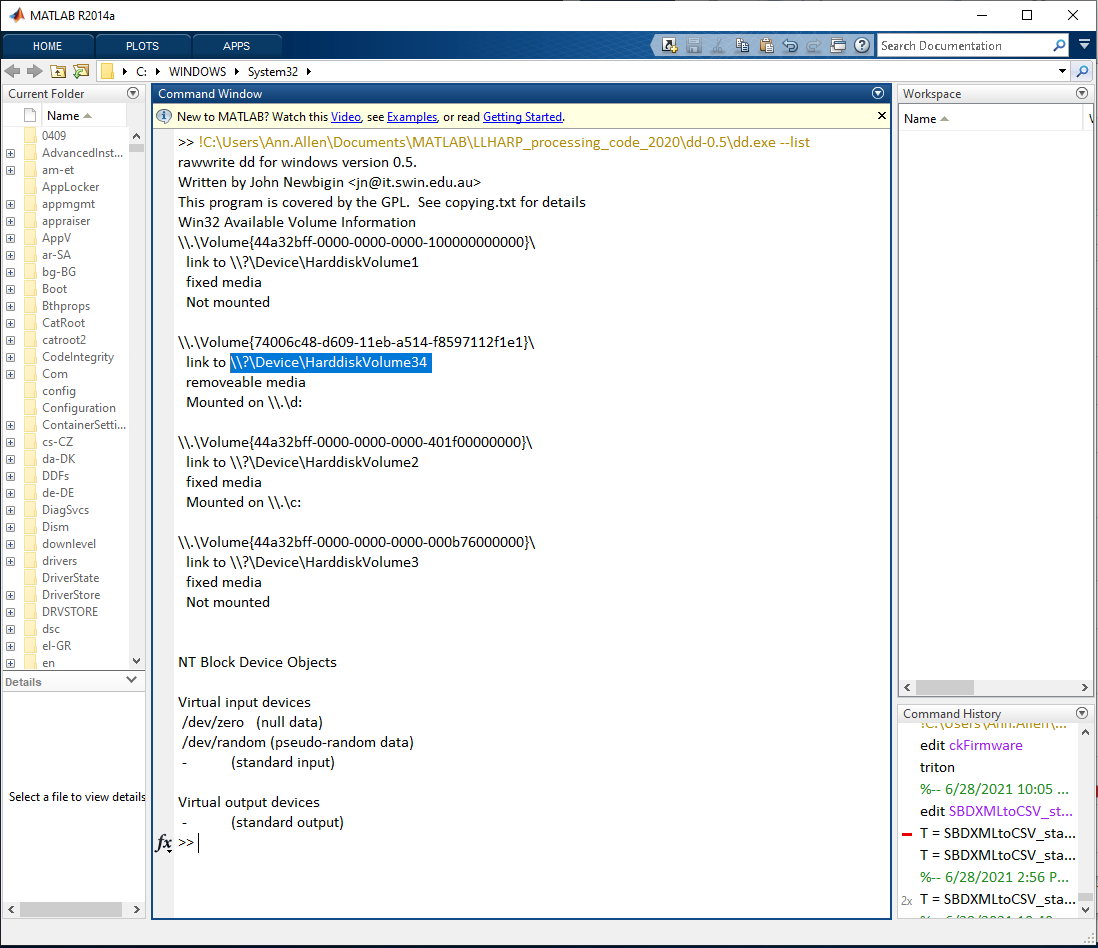Screen dimensions: 1098x948
Task: Click the Copy icon in the quick access toolbar
Action: tap(742, 46)
